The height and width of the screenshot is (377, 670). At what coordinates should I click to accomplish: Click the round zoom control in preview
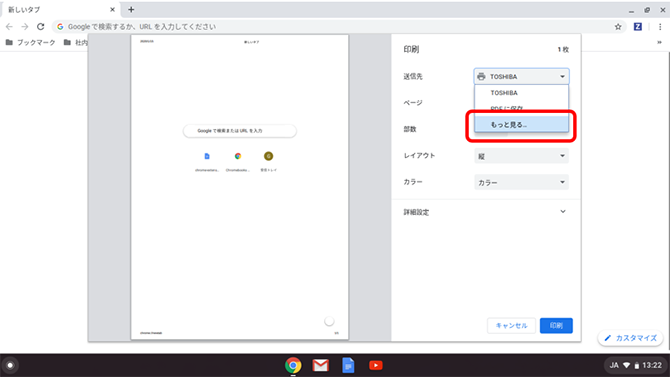point(329,321)
